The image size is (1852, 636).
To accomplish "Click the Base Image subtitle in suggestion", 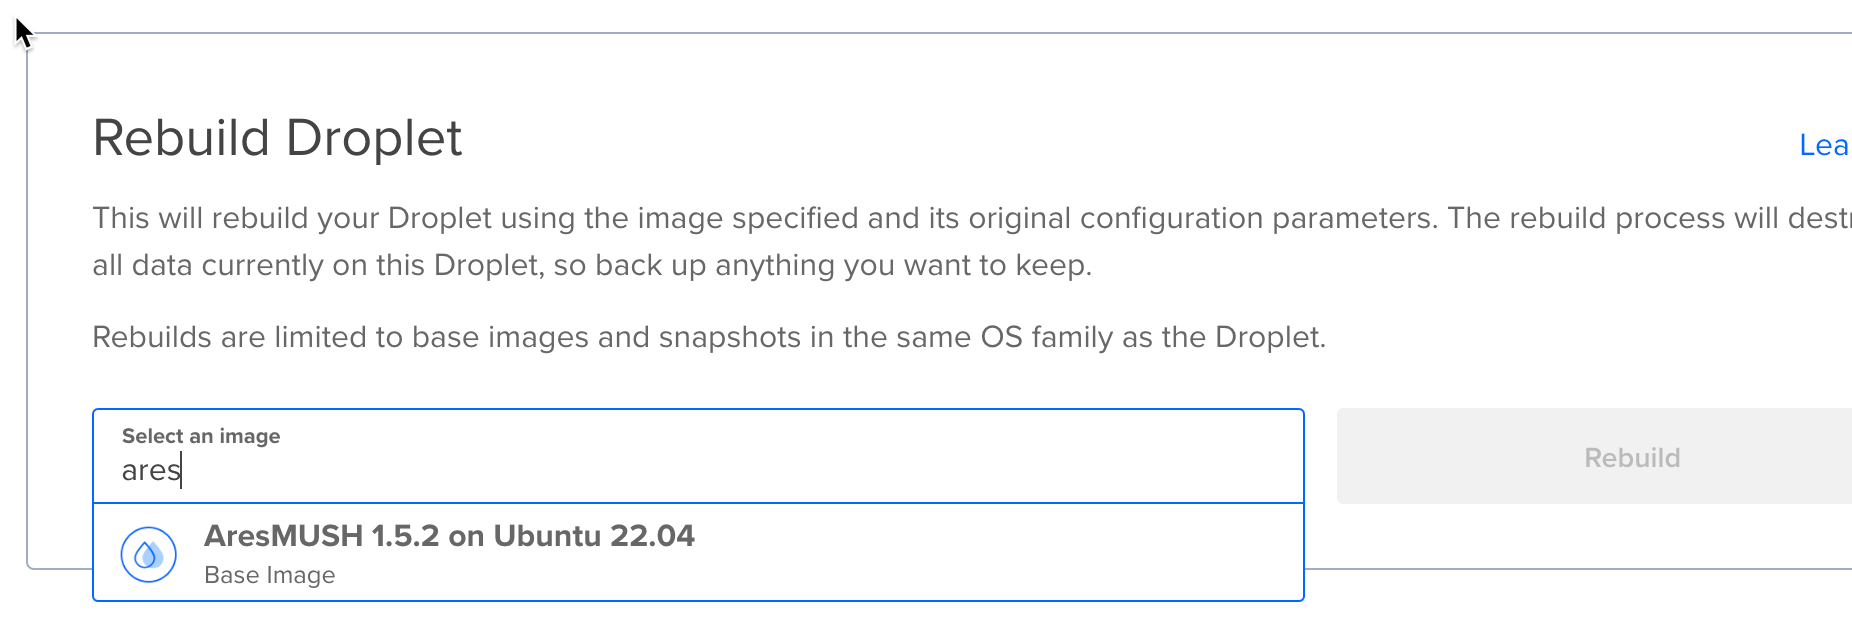I will (x=269, y=575).
